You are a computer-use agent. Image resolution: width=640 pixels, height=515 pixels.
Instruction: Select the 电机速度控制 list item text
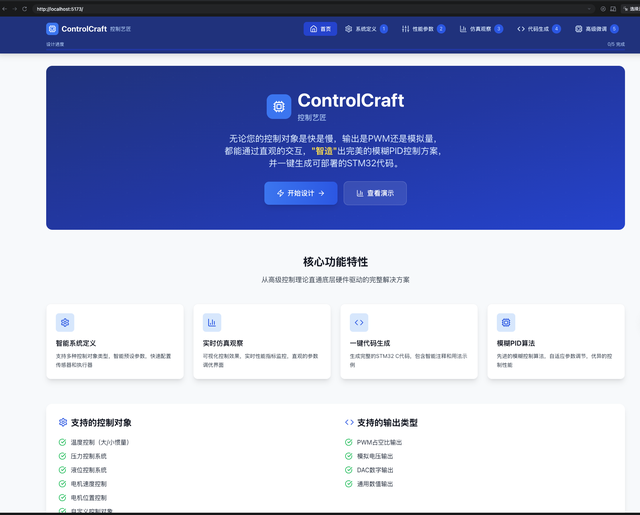pyautogui.click(x=89, y=484)
